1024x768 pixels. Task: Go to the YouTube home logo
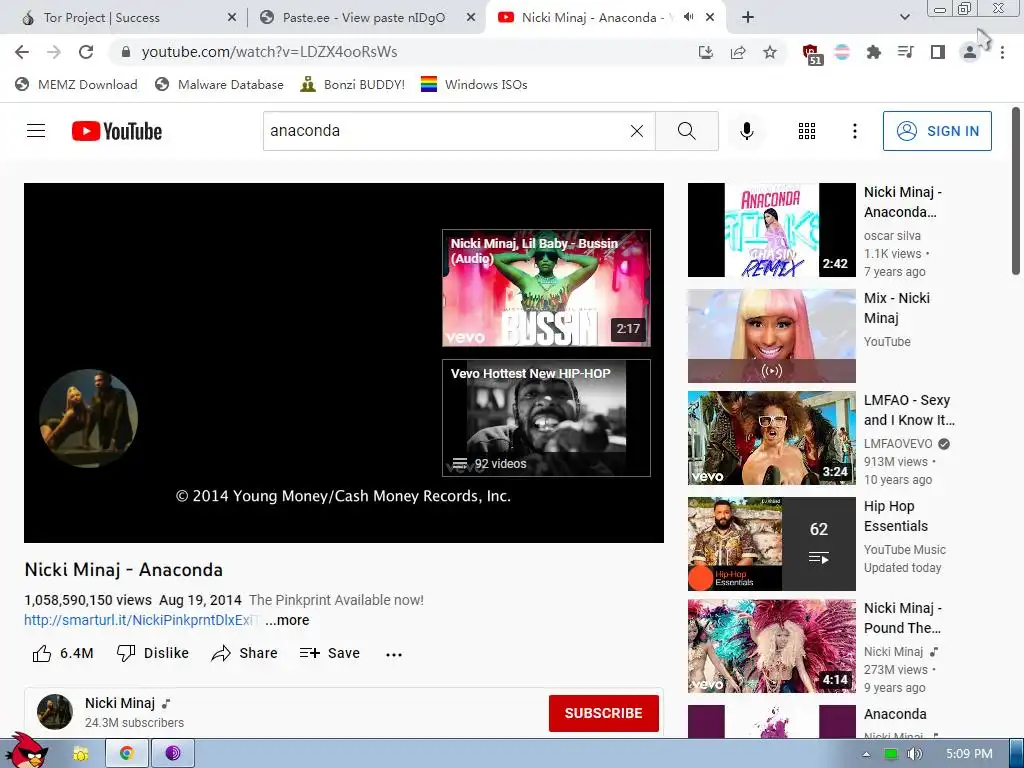117,131
